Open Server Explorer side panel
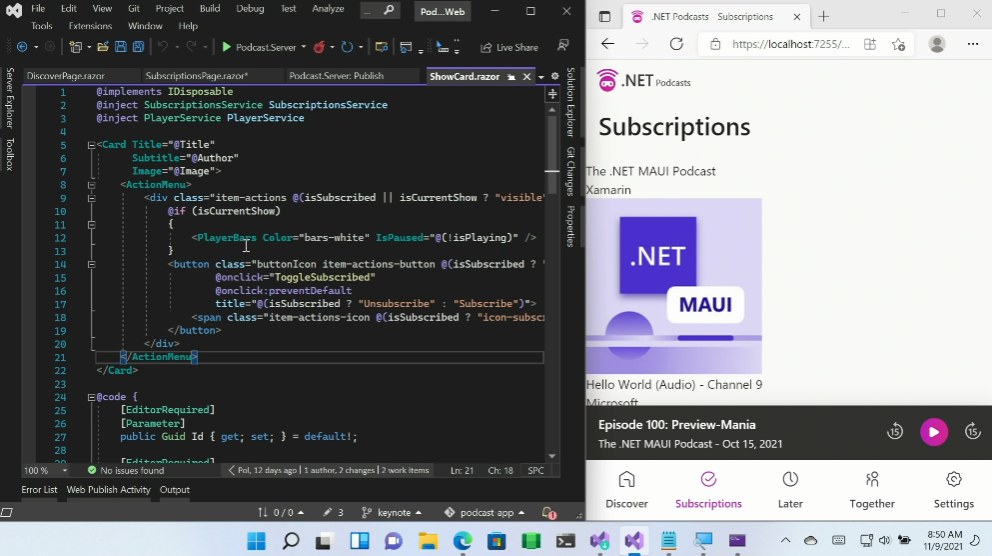The width and height of the screenshot is (992, 556). [x=9, y=98]
